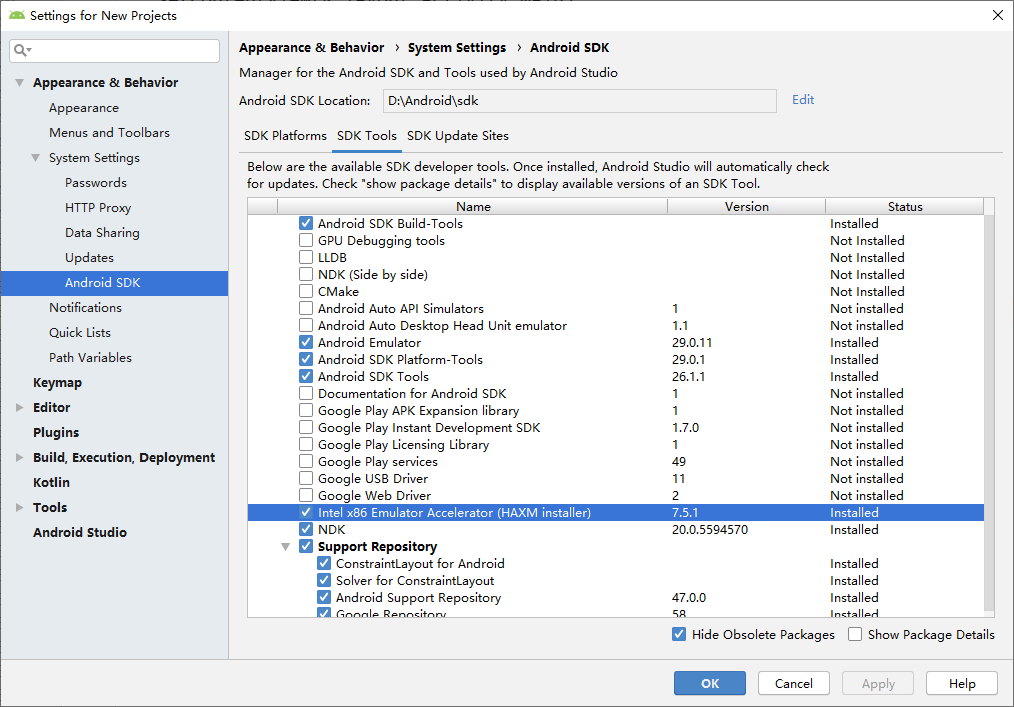Open Path Variables settings
Viewport: 1014px width, 707px height.
pyautogui.click(x=91, y=358)
